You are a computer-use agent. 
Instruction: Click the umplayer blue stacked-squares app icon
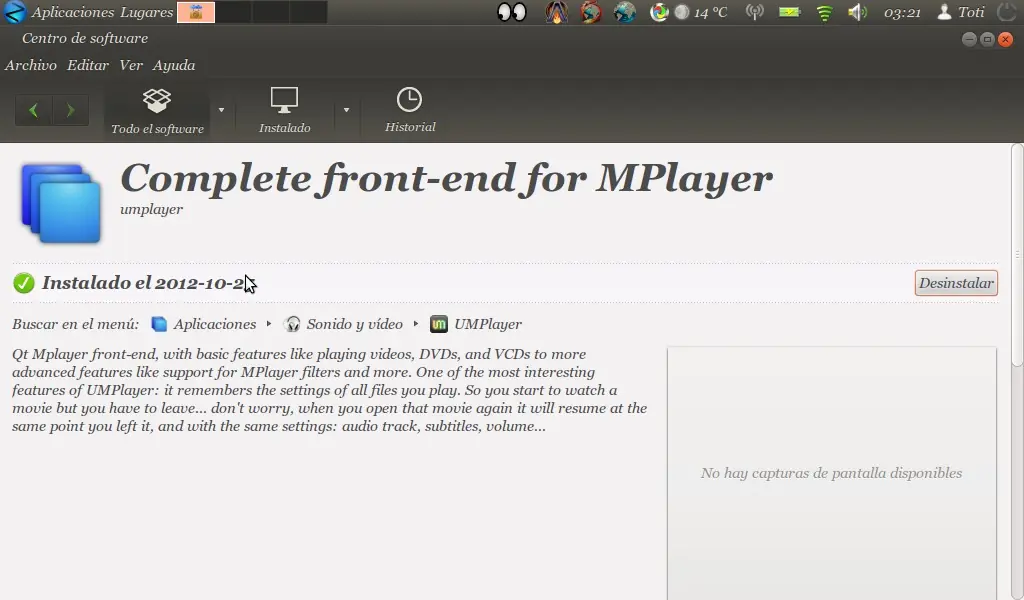click(61, 203)
